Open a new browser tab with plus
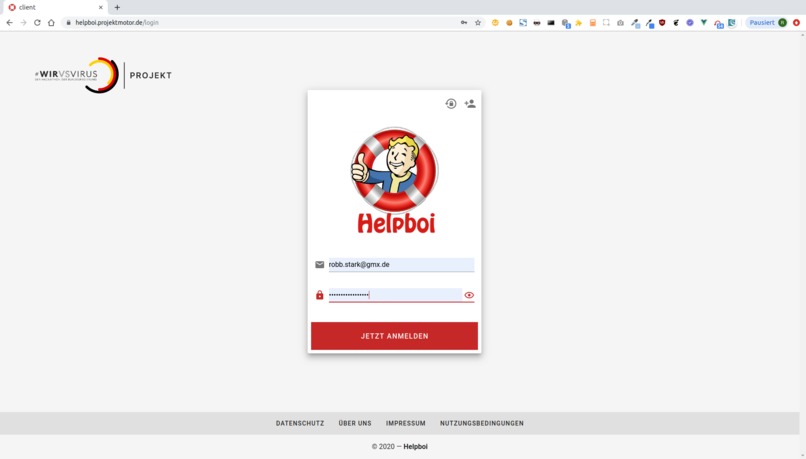Viewport: 806px width, 459px height. pos(117,7)
